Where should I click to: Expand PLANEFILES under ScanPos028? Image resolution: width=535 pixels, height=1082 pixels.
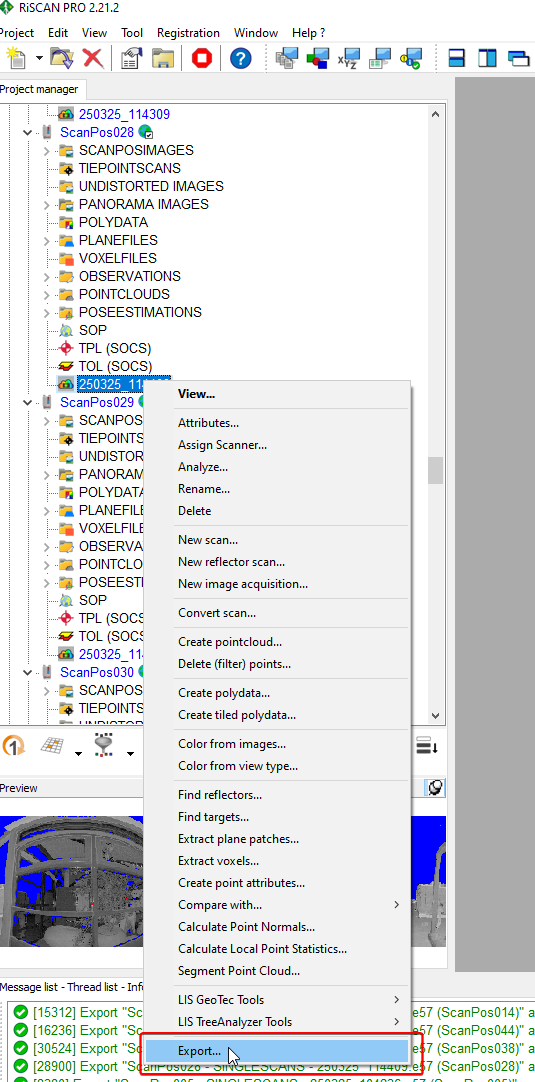46,240
